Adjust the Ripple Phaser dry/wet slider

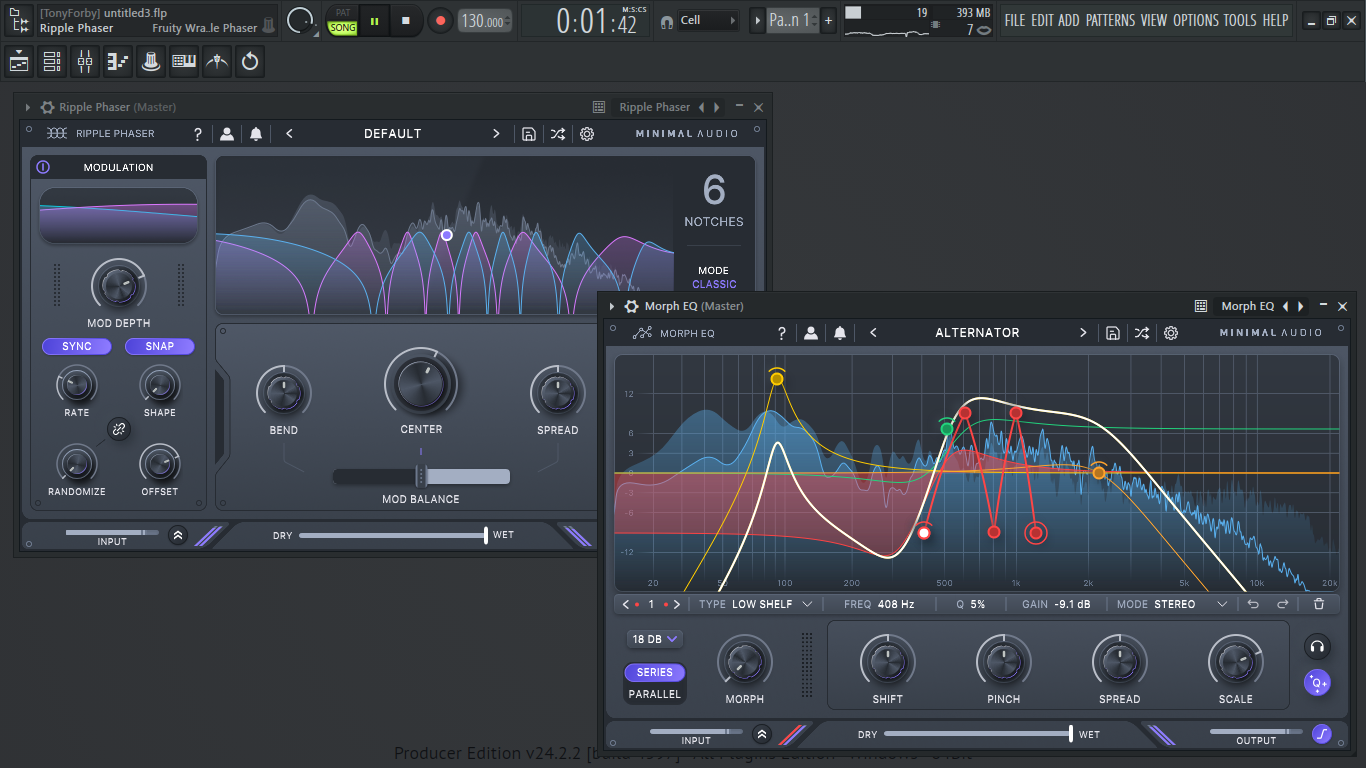392,535
